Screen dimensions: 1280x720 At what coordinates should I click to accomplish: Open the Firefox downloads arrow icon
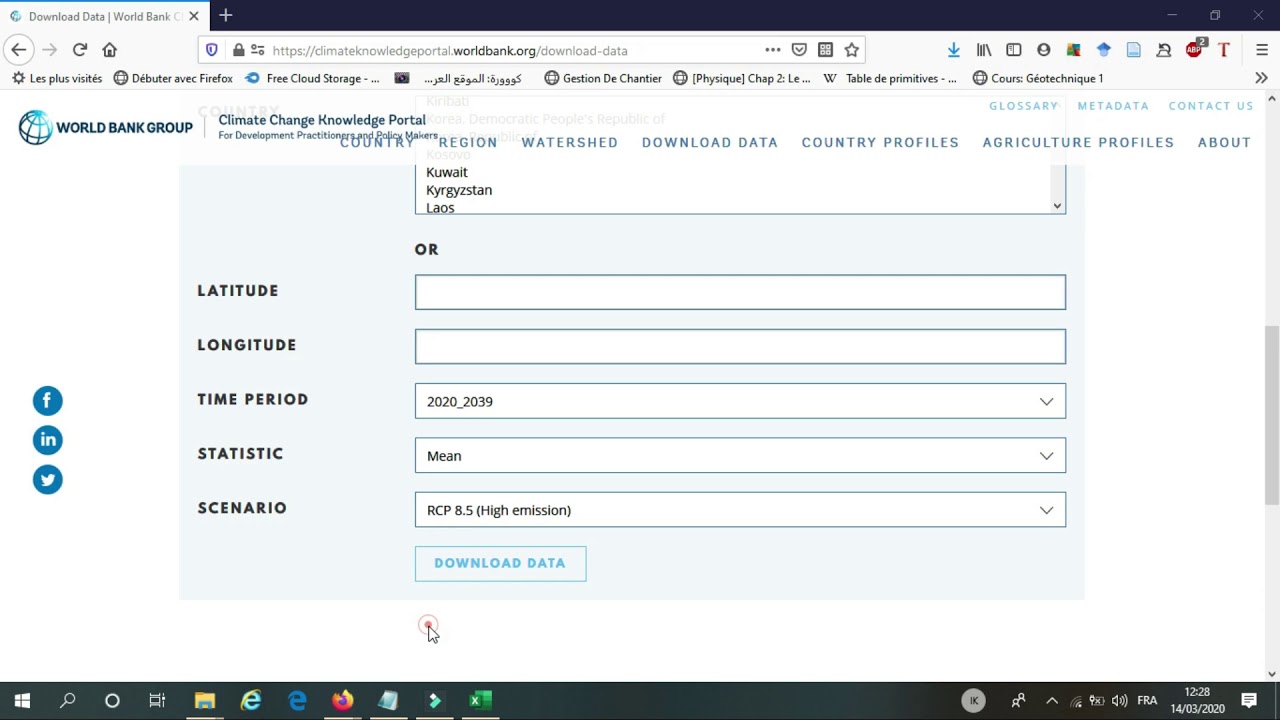pos(953,50)
